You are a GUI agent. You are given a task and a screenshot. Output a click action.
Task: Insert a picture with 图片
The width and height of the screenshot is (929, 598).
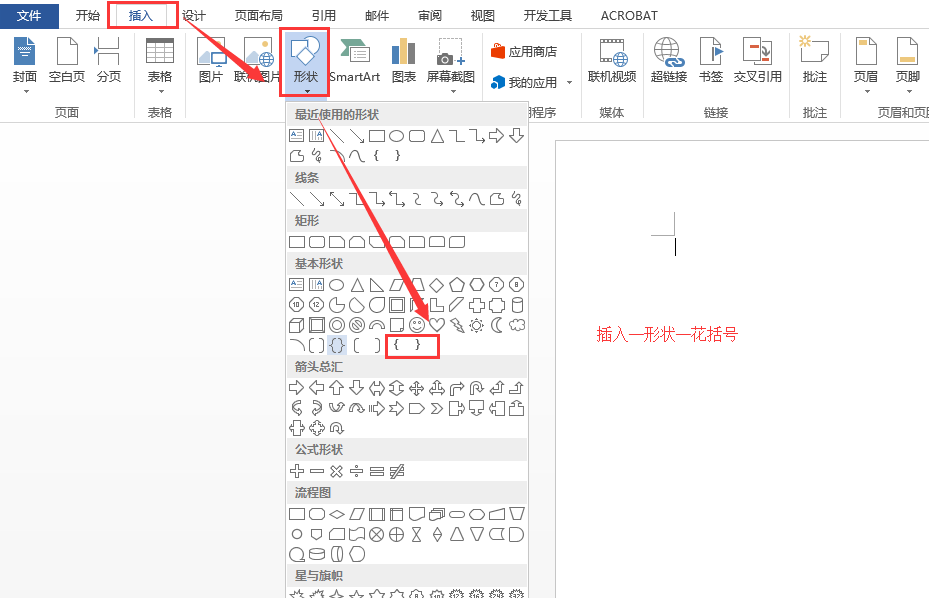pos(210,59)
